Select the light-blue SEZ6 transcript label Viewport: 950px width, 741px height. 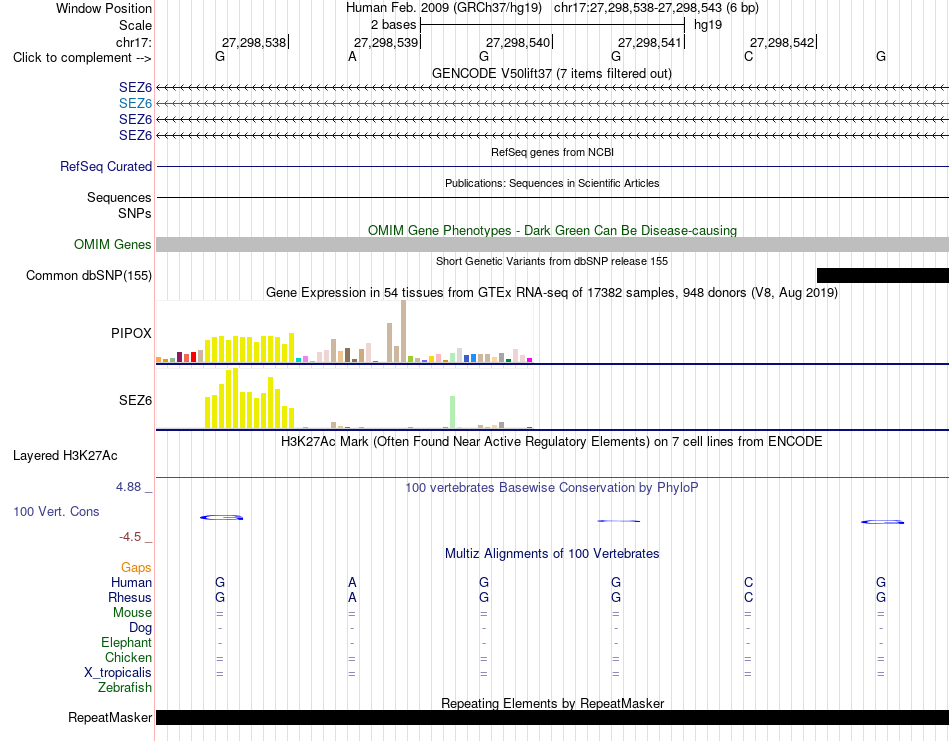[135, 104]
